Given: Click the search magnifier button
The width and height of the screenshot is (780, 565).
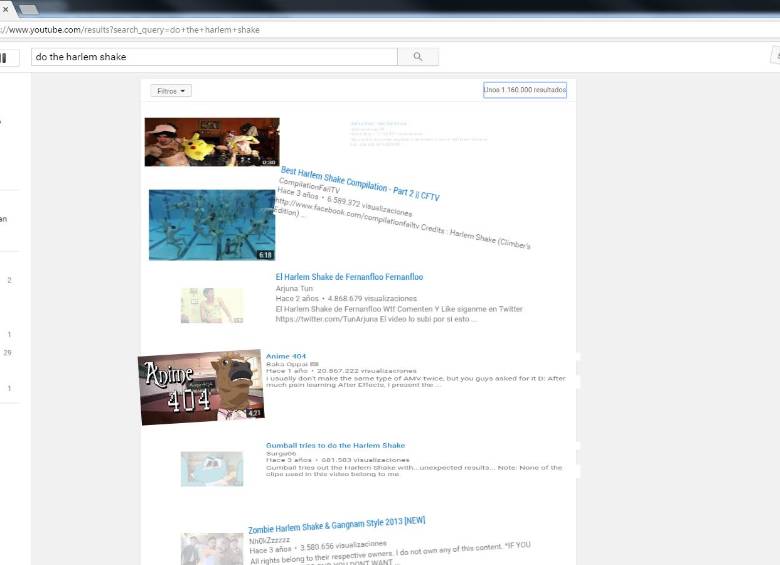Looking at the screenshot, I should [418, 57].
